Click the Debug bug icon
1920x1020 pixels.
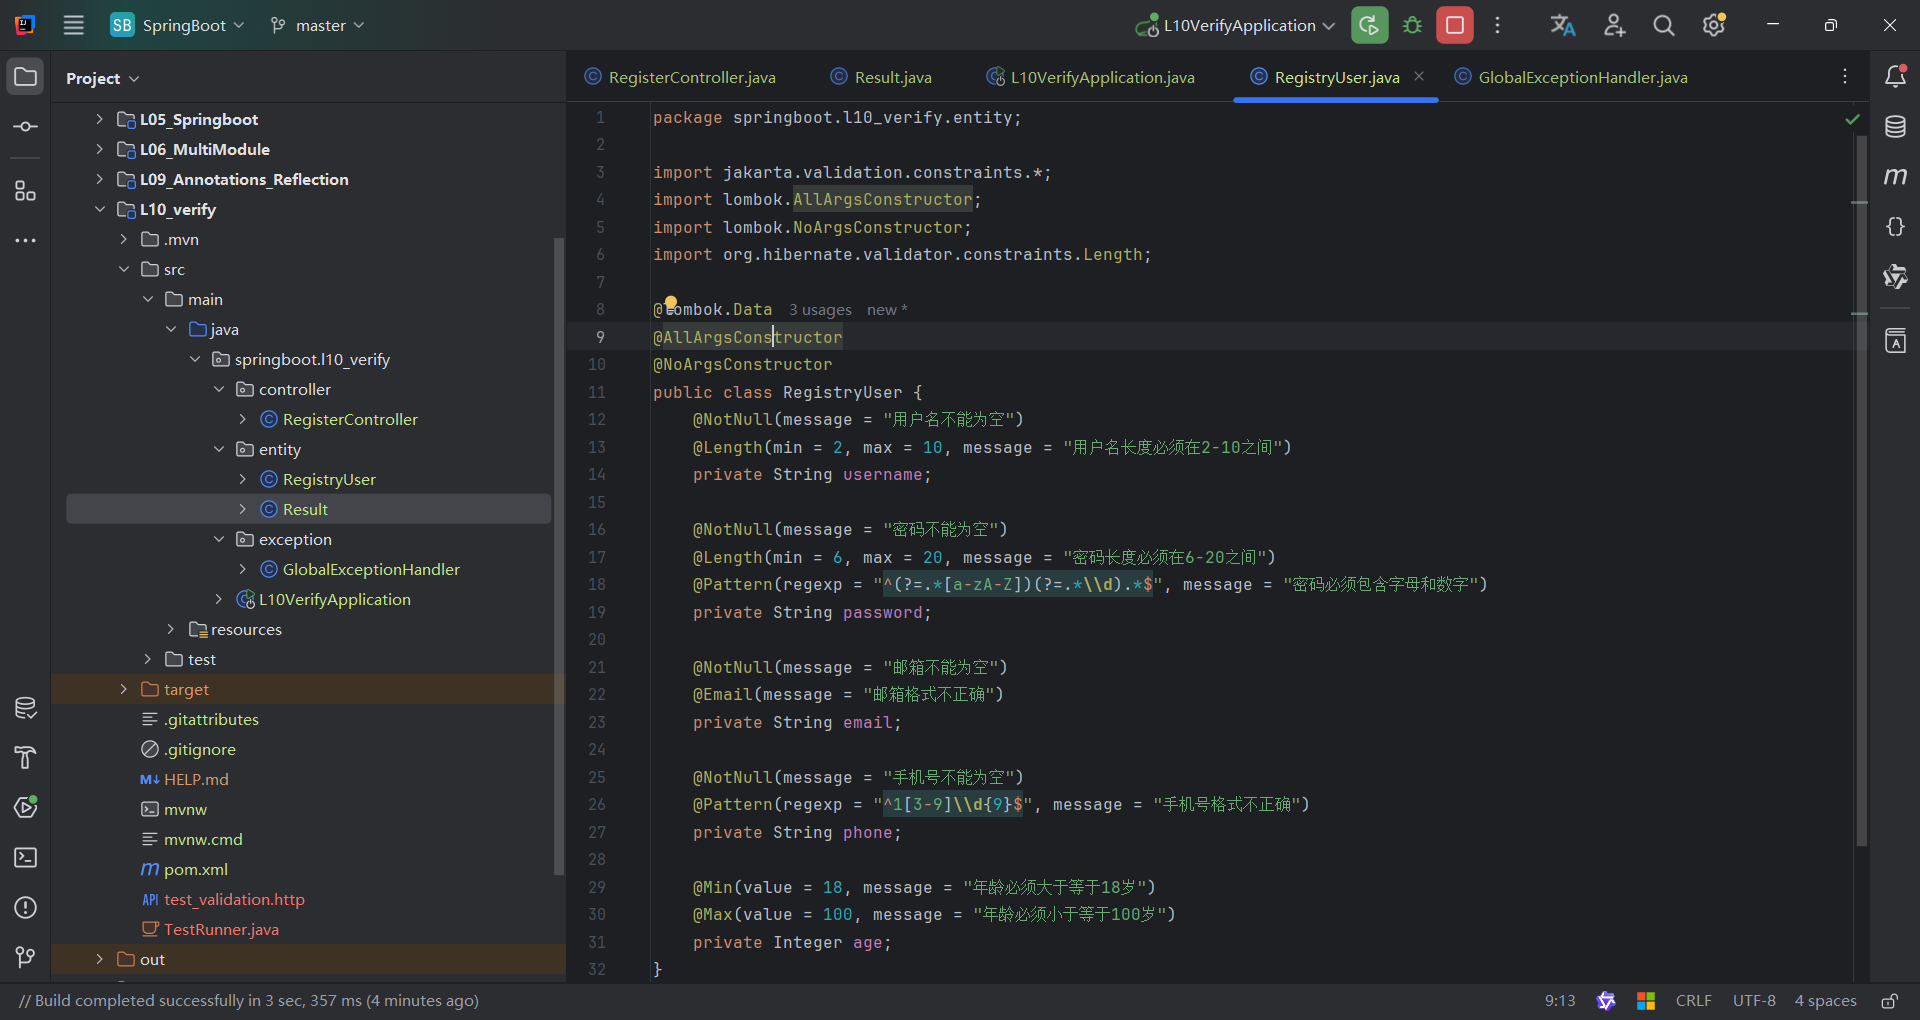coord(1412,26)
